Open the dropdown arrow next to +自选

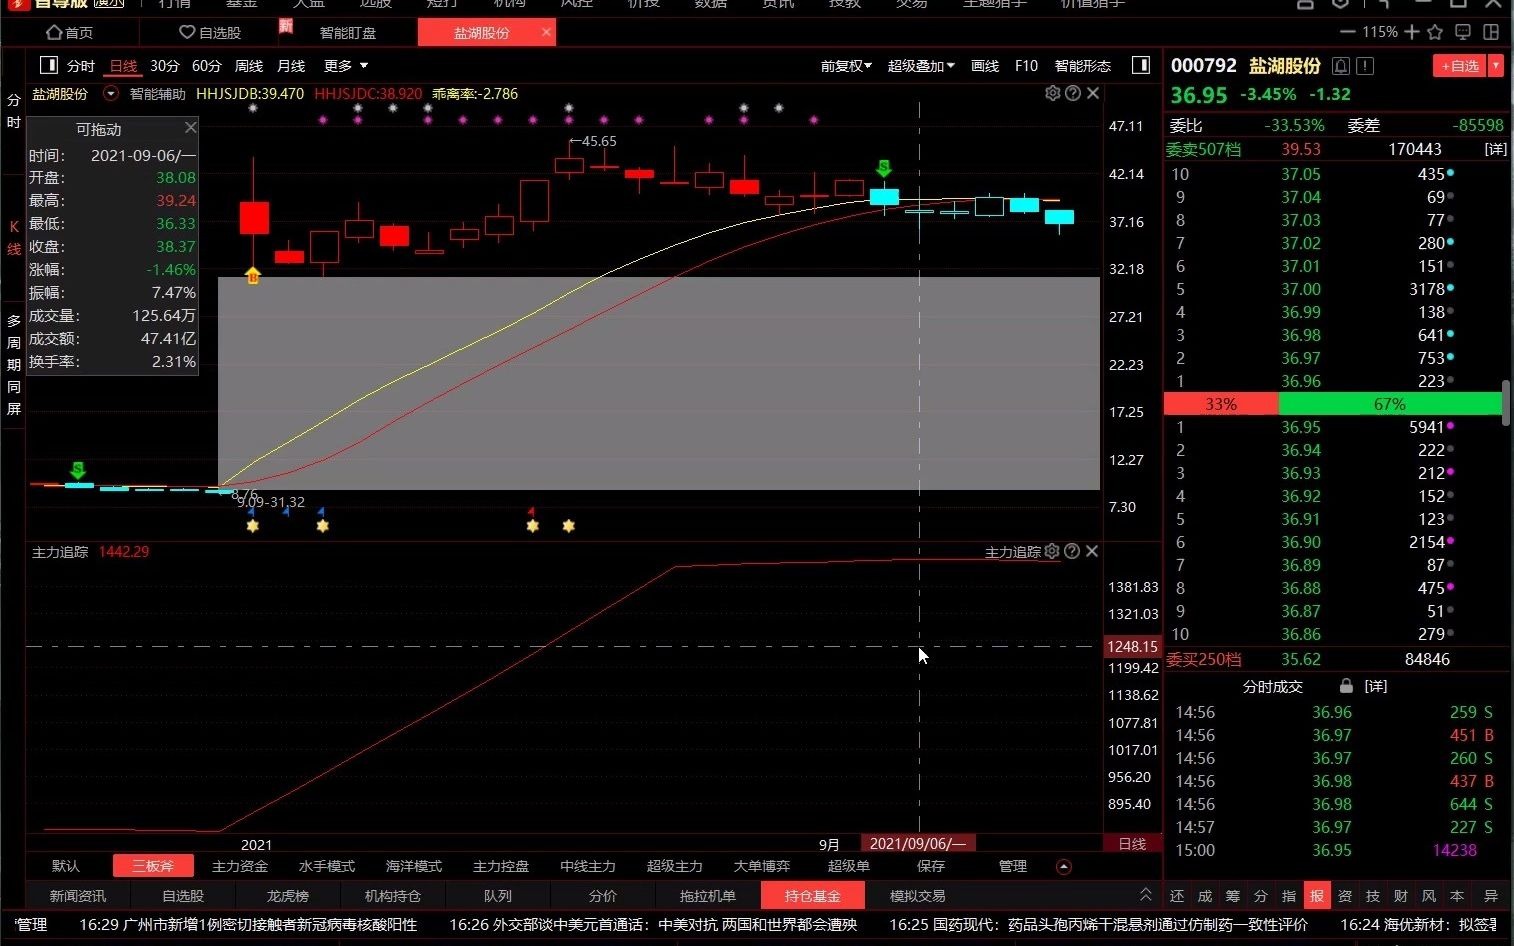1496,66
